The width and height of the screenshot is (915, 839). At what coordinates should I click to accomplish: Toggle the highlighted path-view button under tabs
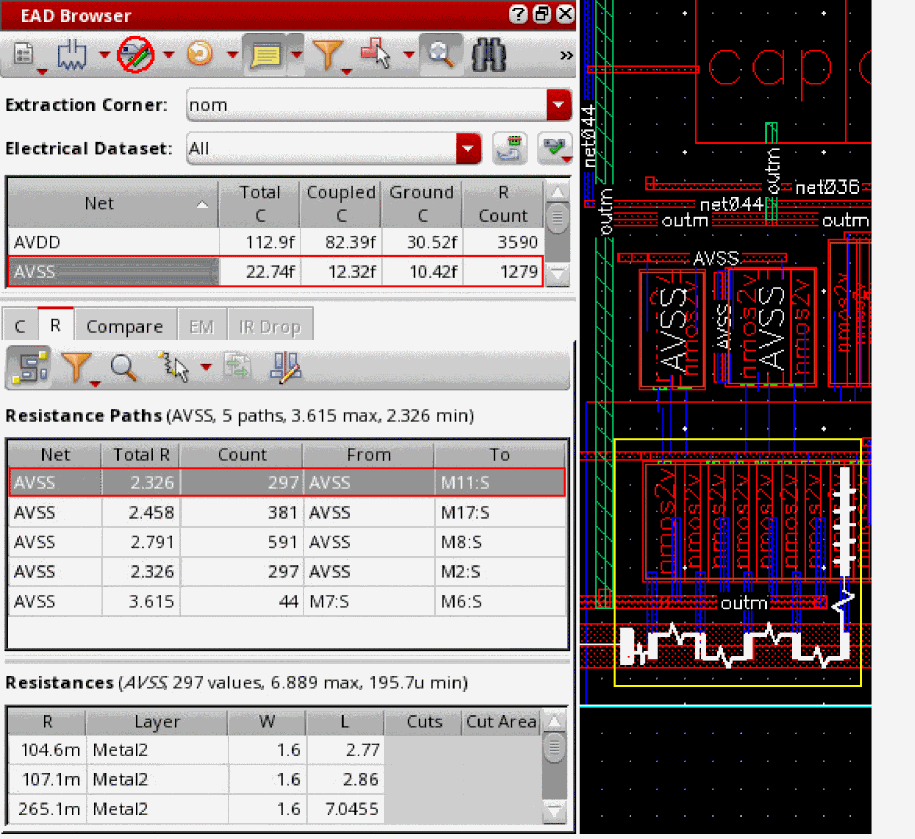(x=27, y=368)
